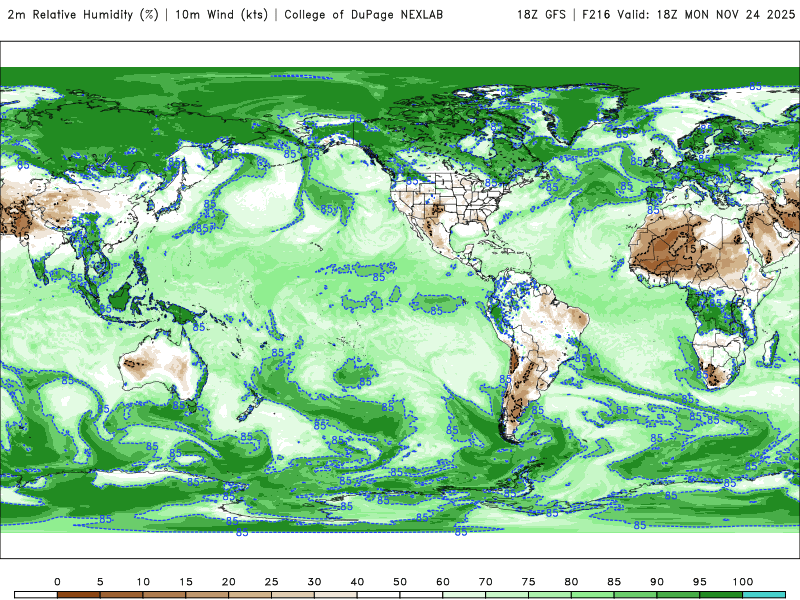Viewport: 800px width, 600px height.
Task: Pick the brown 5–10 legend swatch
Action: point(121,595)
